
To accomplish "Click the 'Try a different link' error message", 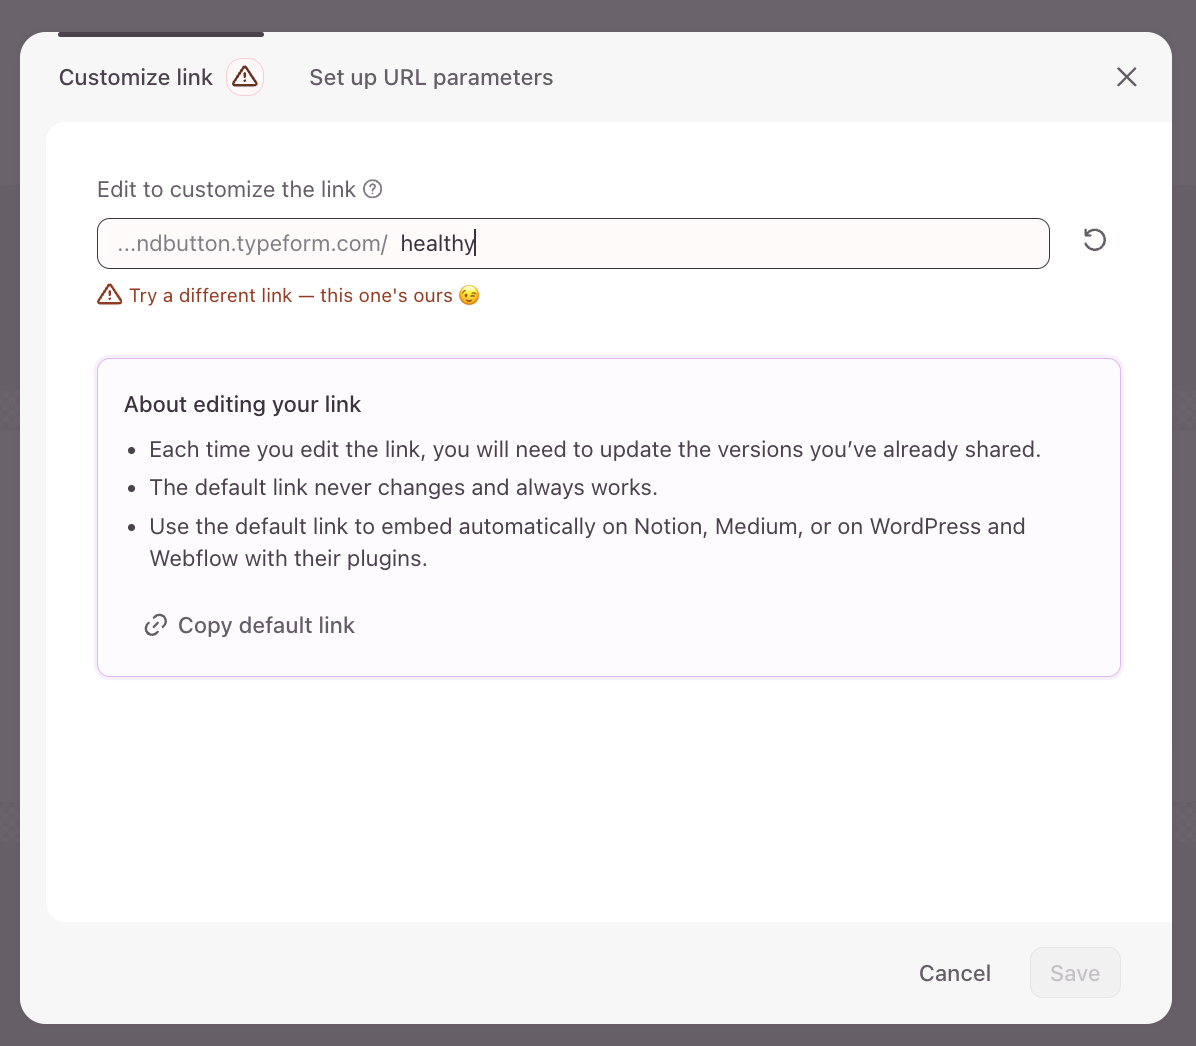I will tap(291, 296).
